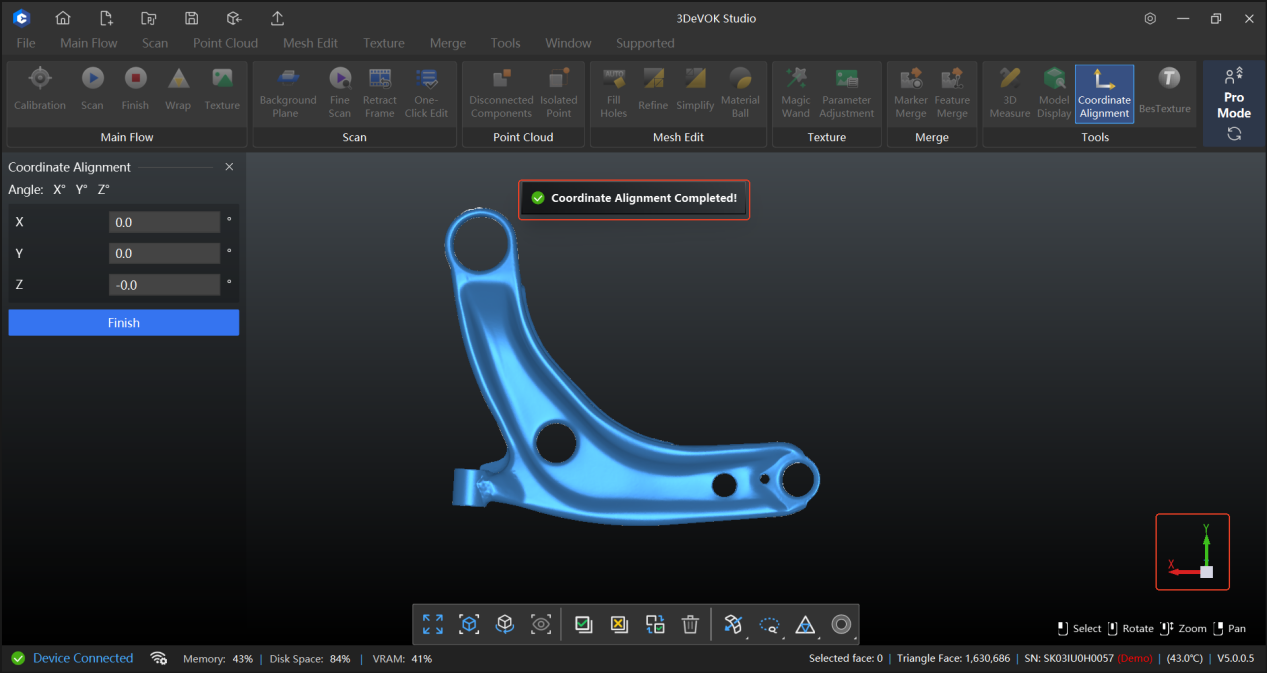Click the Fill Holes icon
Viewport: 1267px width, 673px height.
click(x=613, y=92)
